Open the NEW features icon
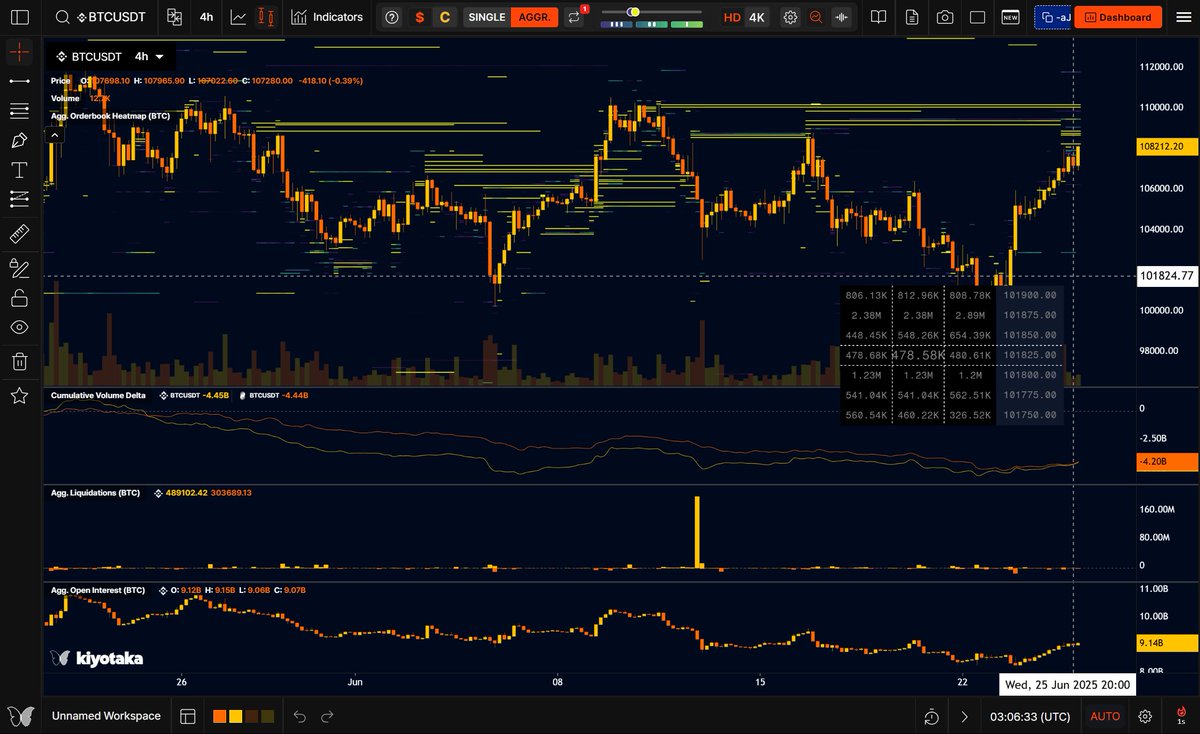Image resolution: width=1200 pixels, height=734 pixels. [x=1011, y=17]
